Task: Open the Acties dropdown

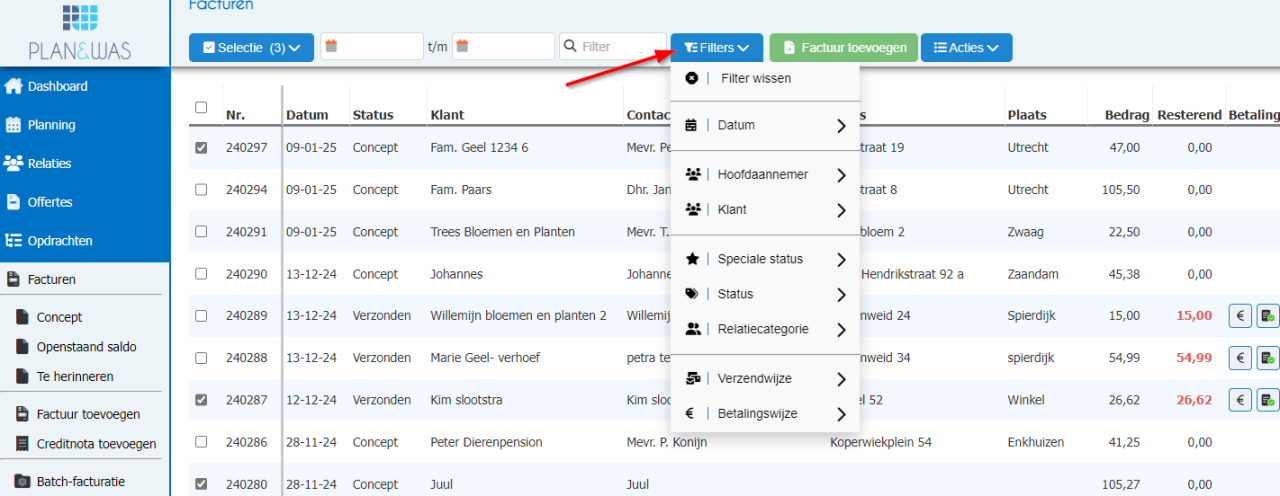Action: 966,47
